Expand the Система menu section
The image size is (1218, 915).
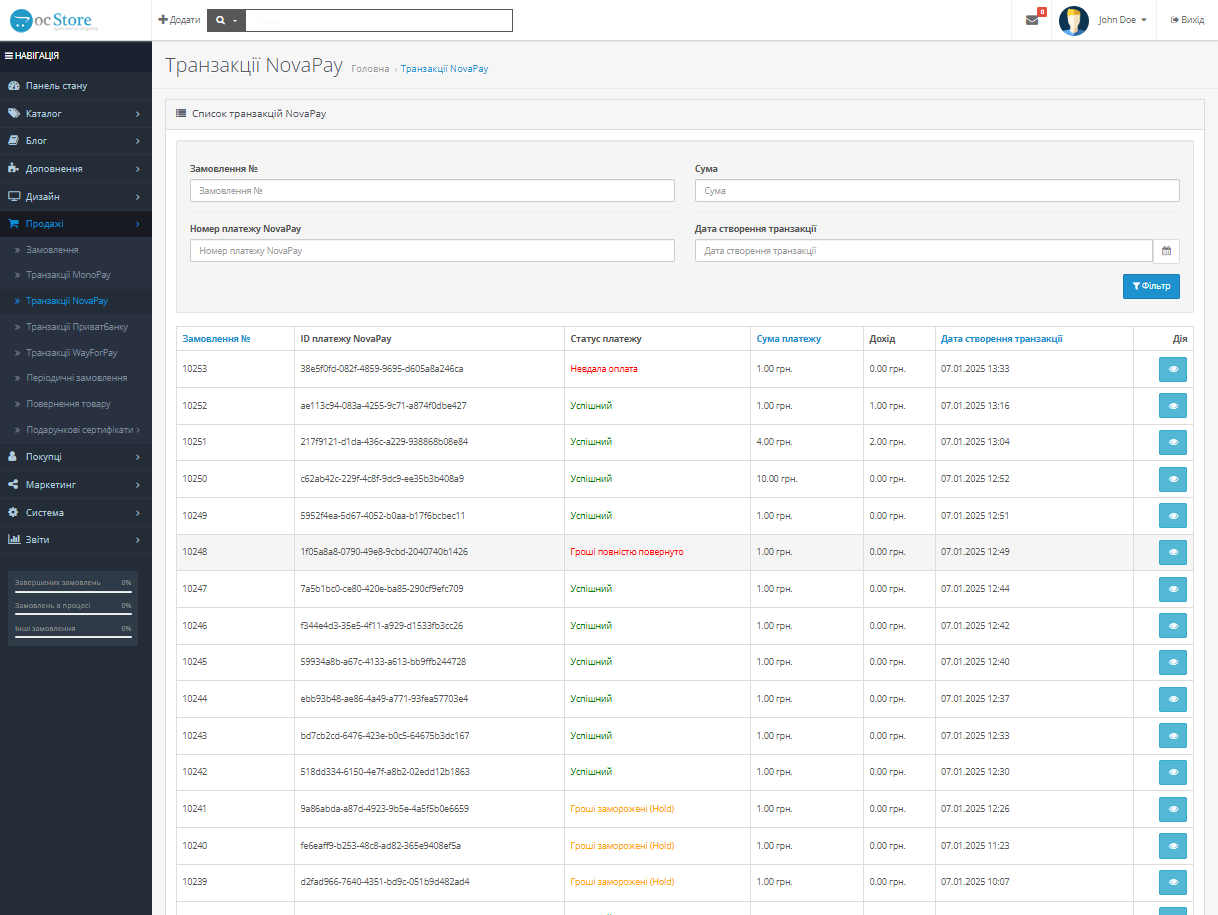click(76, 513)
